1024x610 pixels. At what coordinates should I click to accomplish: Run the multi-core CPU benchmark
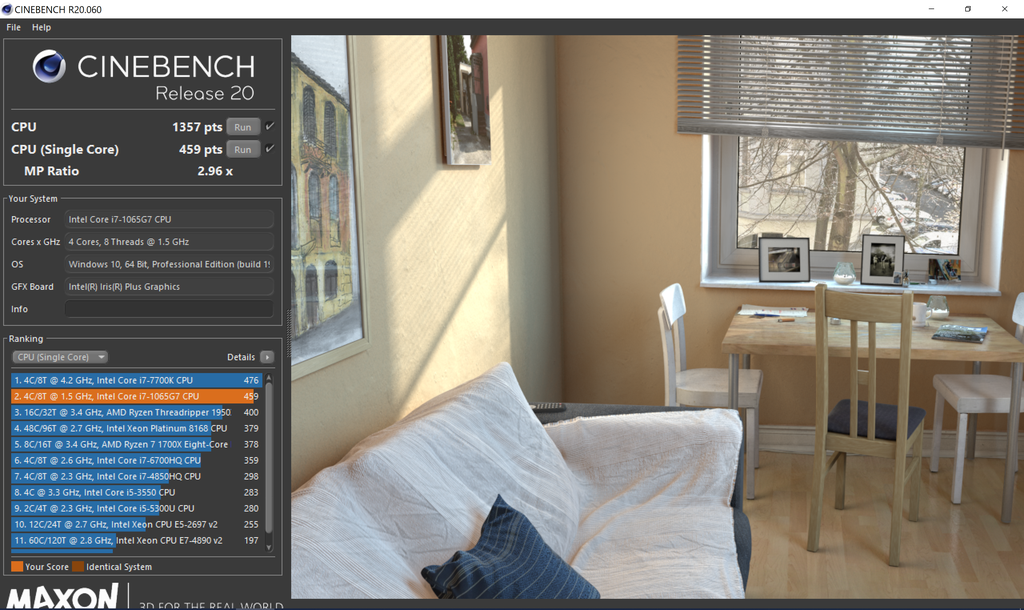click(x=243, y=127)
